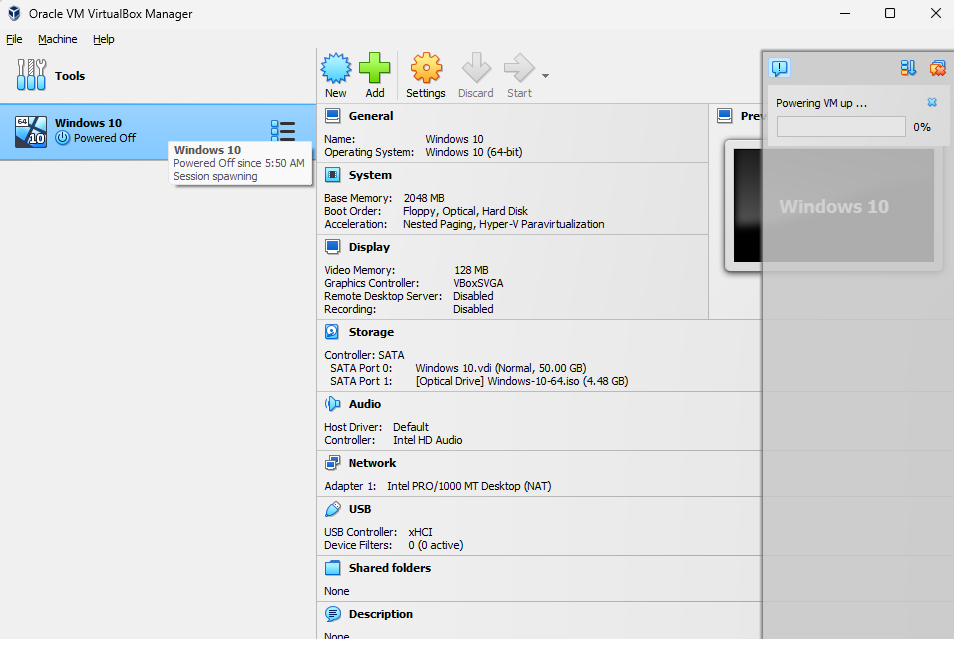Click the Powering VM up progress bar
The width and height of the screenshot is (960, 645).
coord(841,127)
